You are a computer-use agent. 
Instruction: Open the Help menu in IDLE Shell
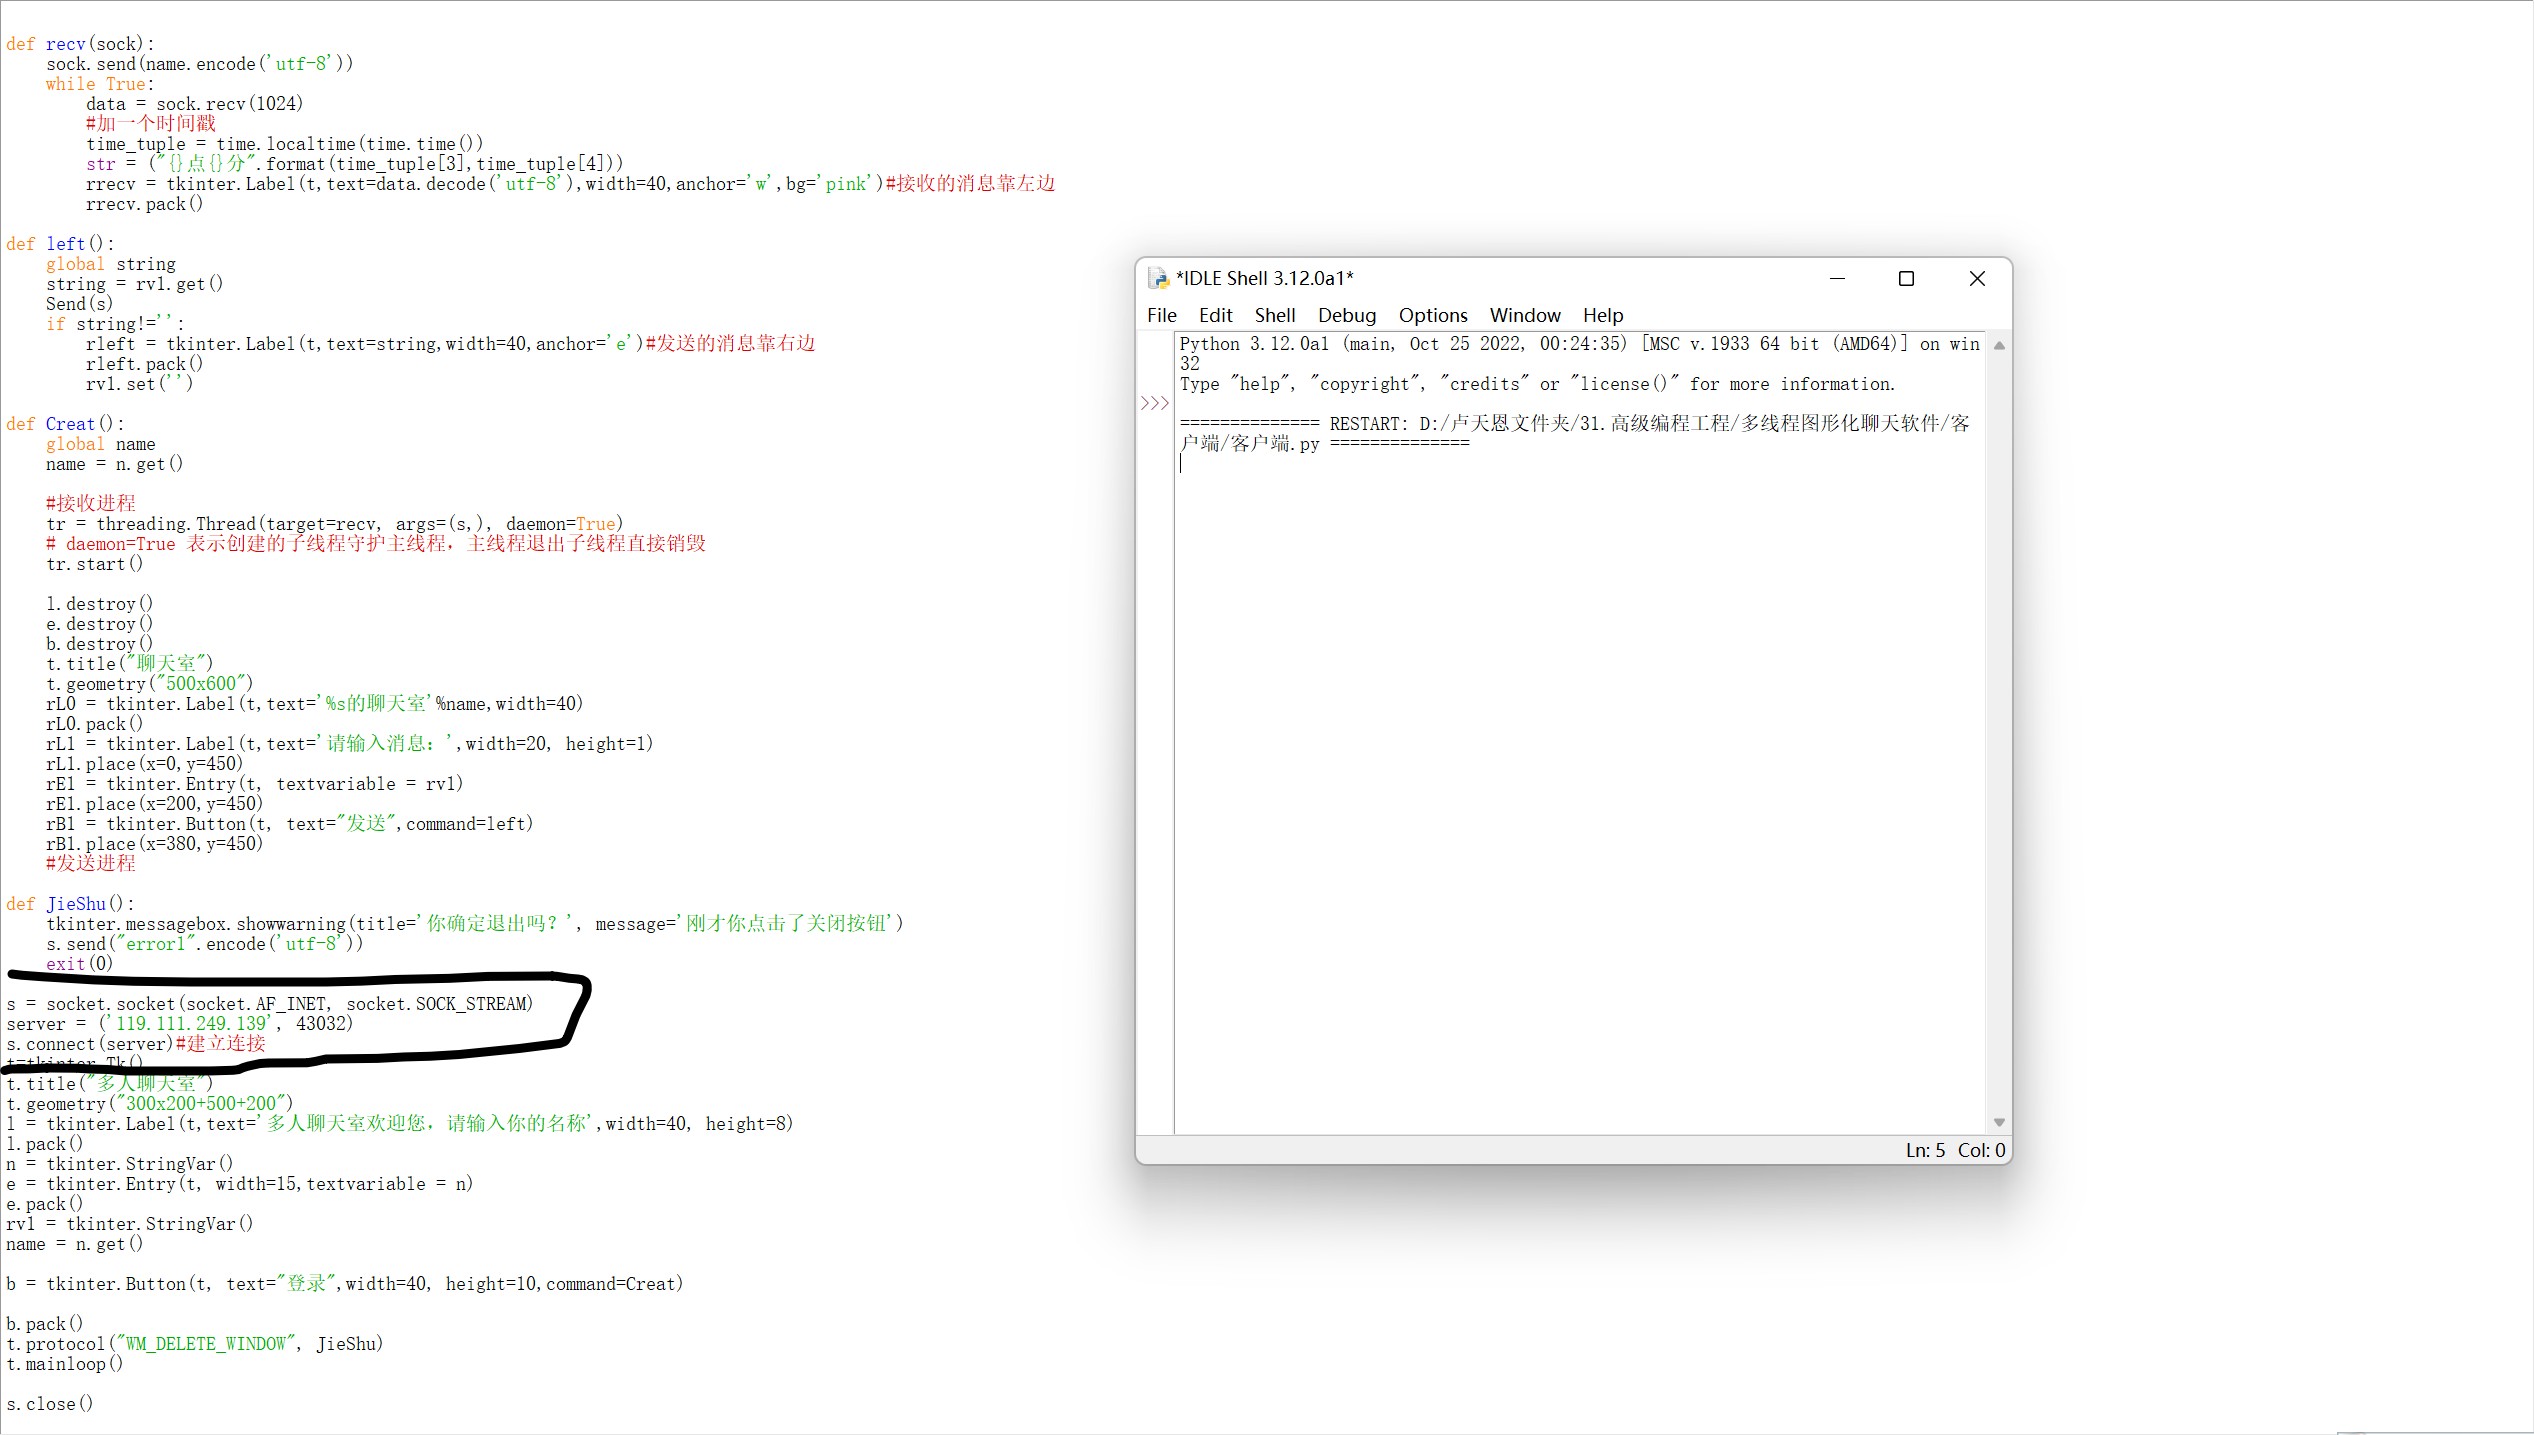click(1602, 315)
